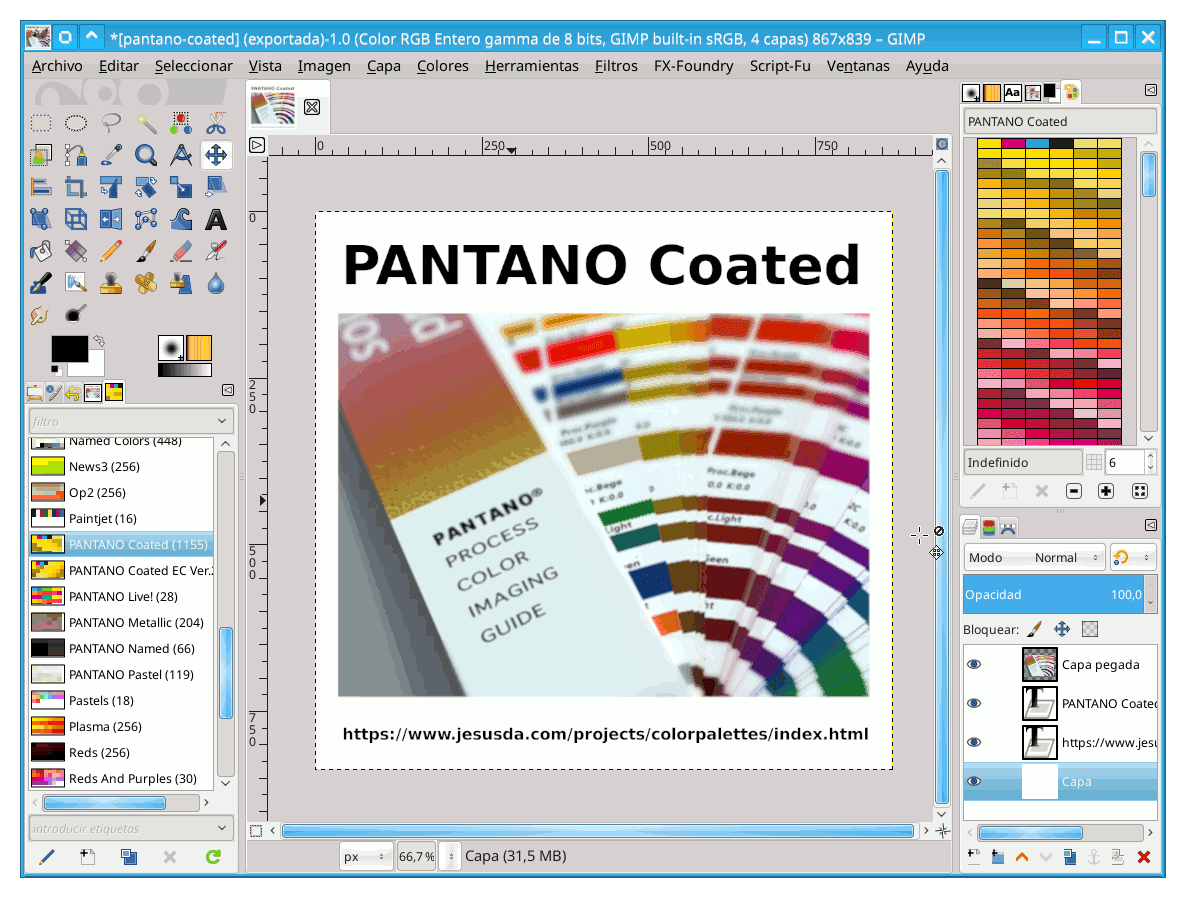
Task: Select the Healing tool
Action: tap(146, 283)
